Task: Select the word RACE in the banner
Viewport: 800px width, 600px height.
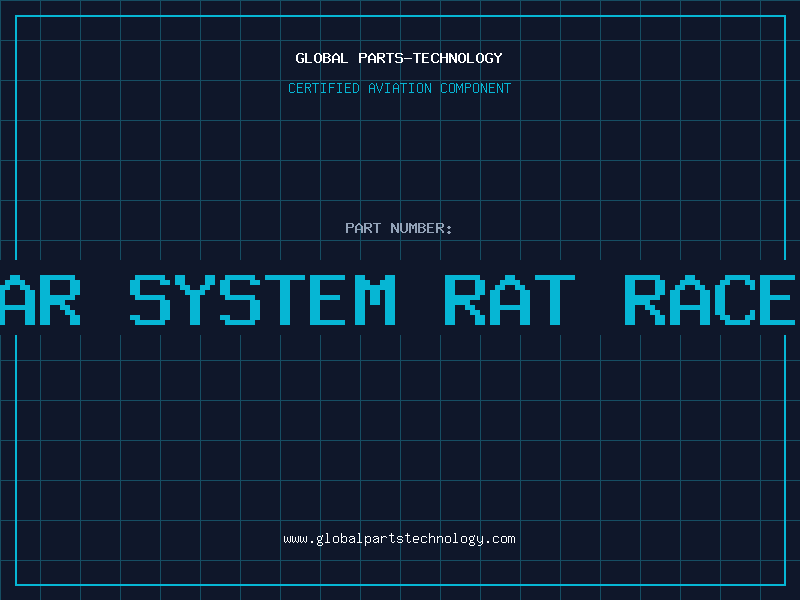Action: (x=710, y=300)
